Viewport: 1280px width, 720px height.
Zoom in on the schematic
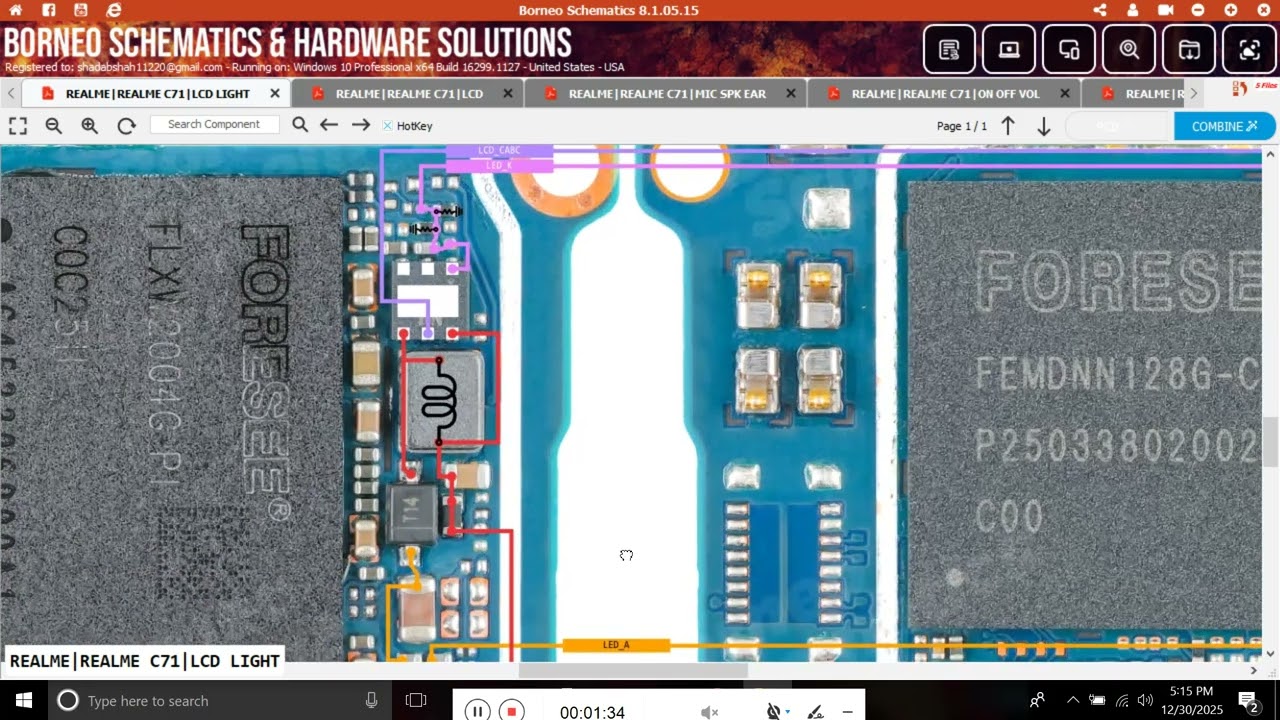(90, 126)
